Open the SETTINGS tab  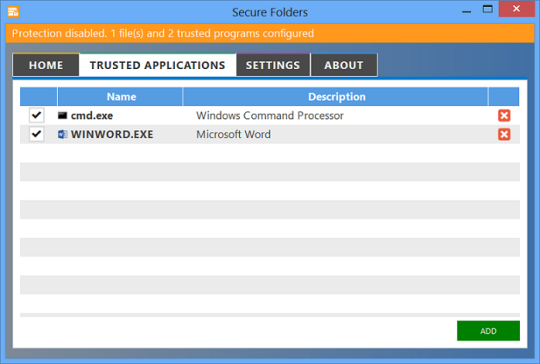pyautogui.click(x=273, y=65)
